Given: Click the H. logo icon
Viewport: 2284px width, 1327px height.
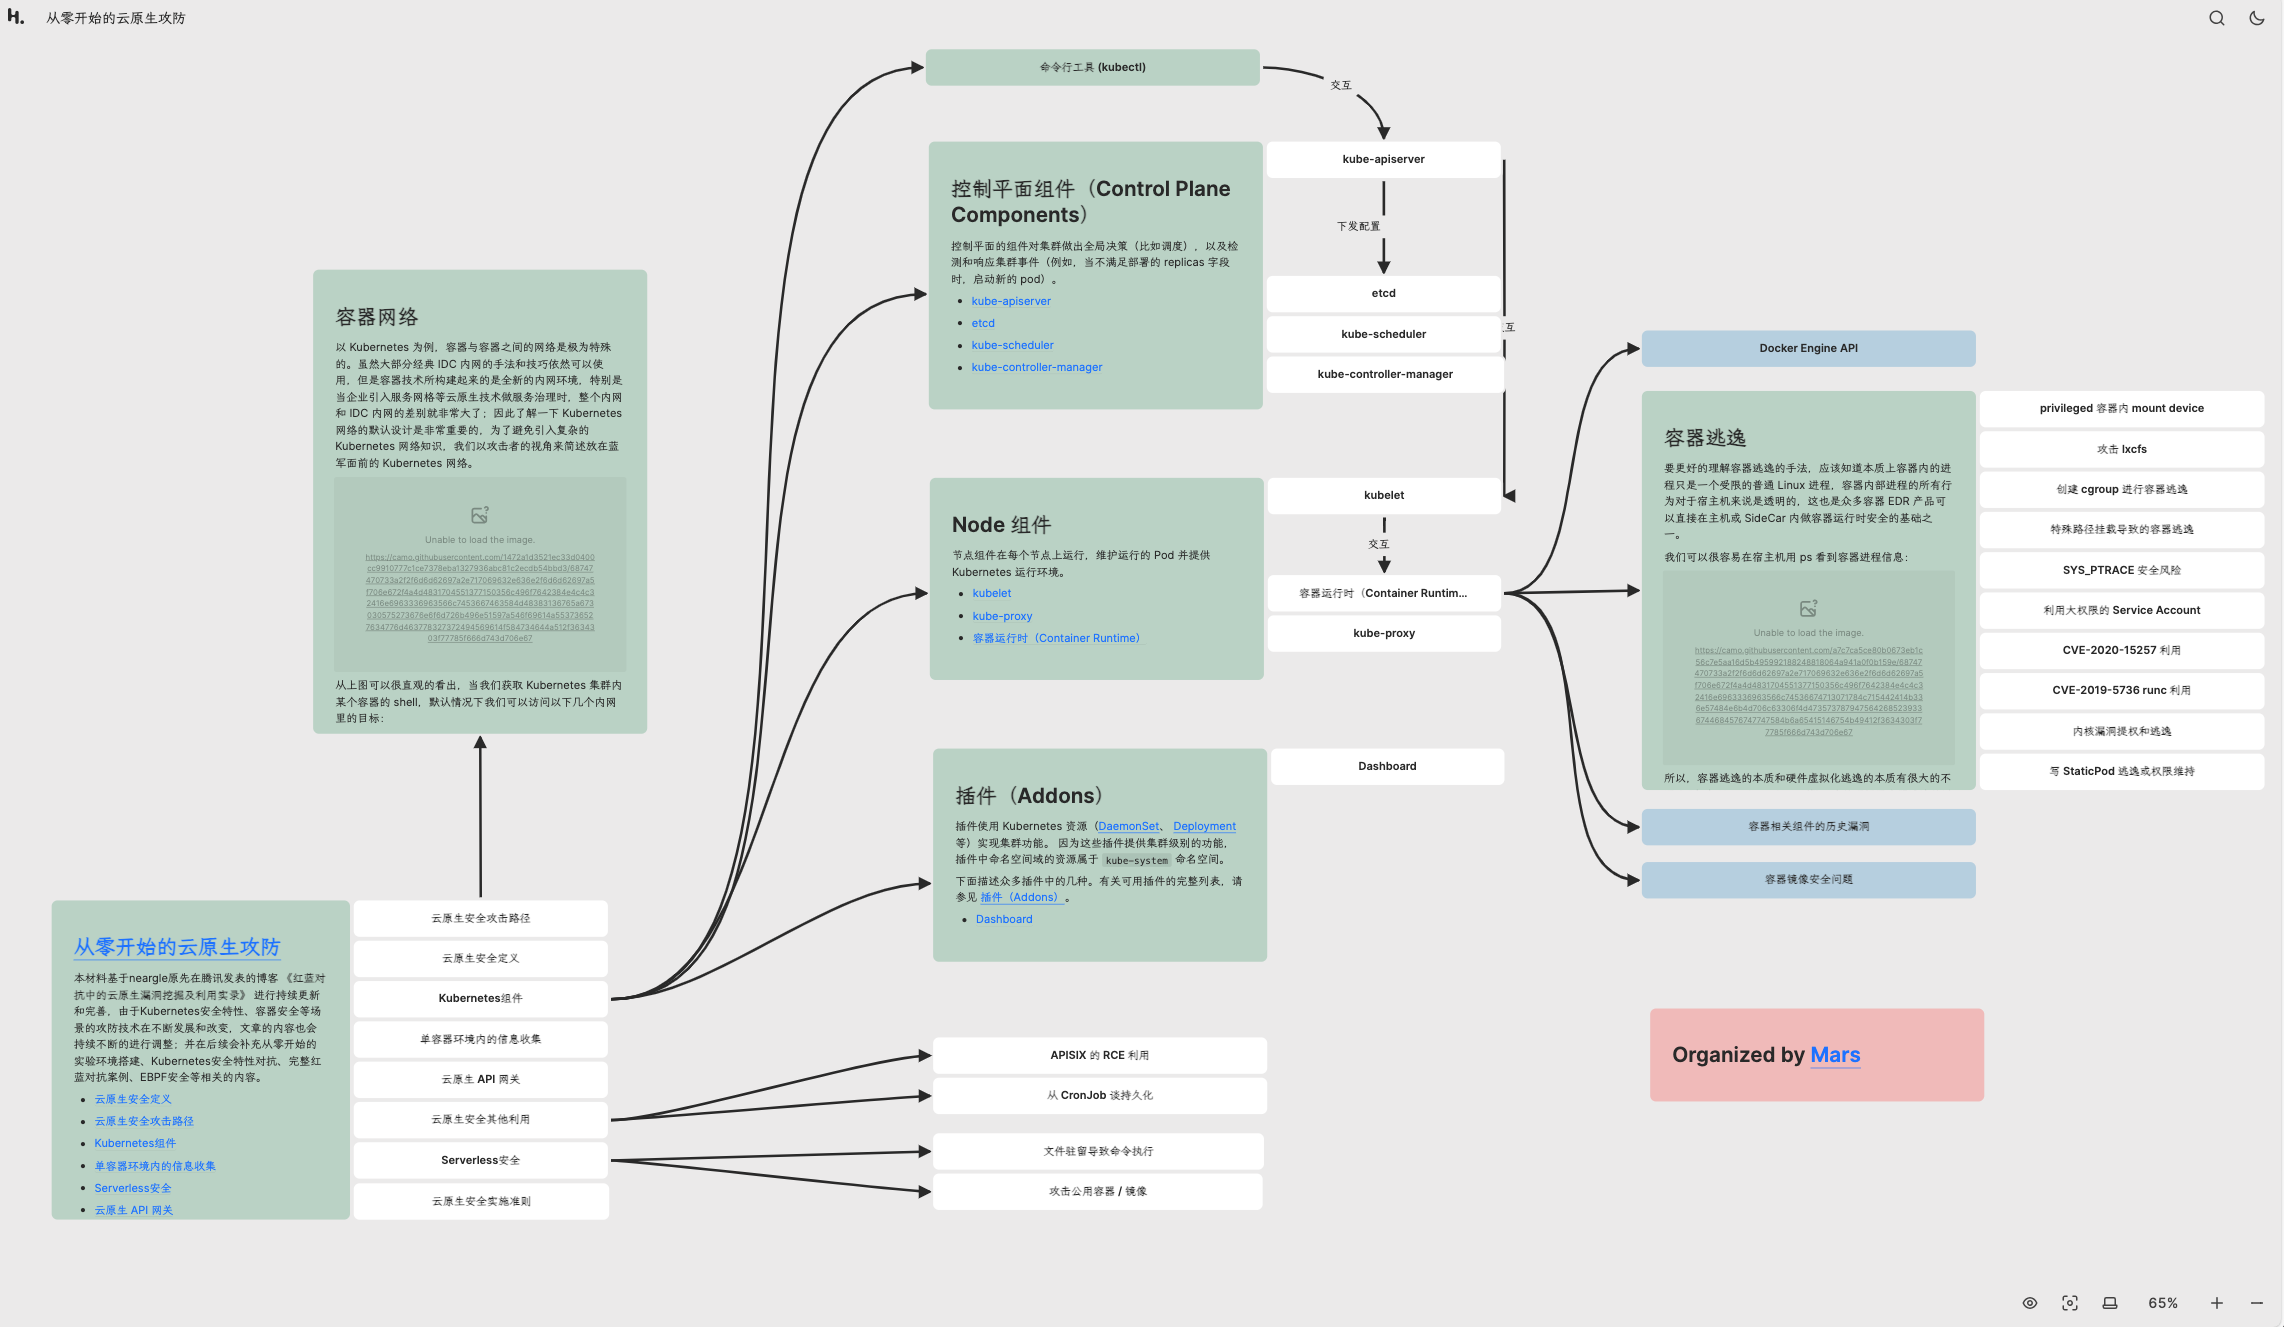Looking at the screenshot, I should (15, 17).
